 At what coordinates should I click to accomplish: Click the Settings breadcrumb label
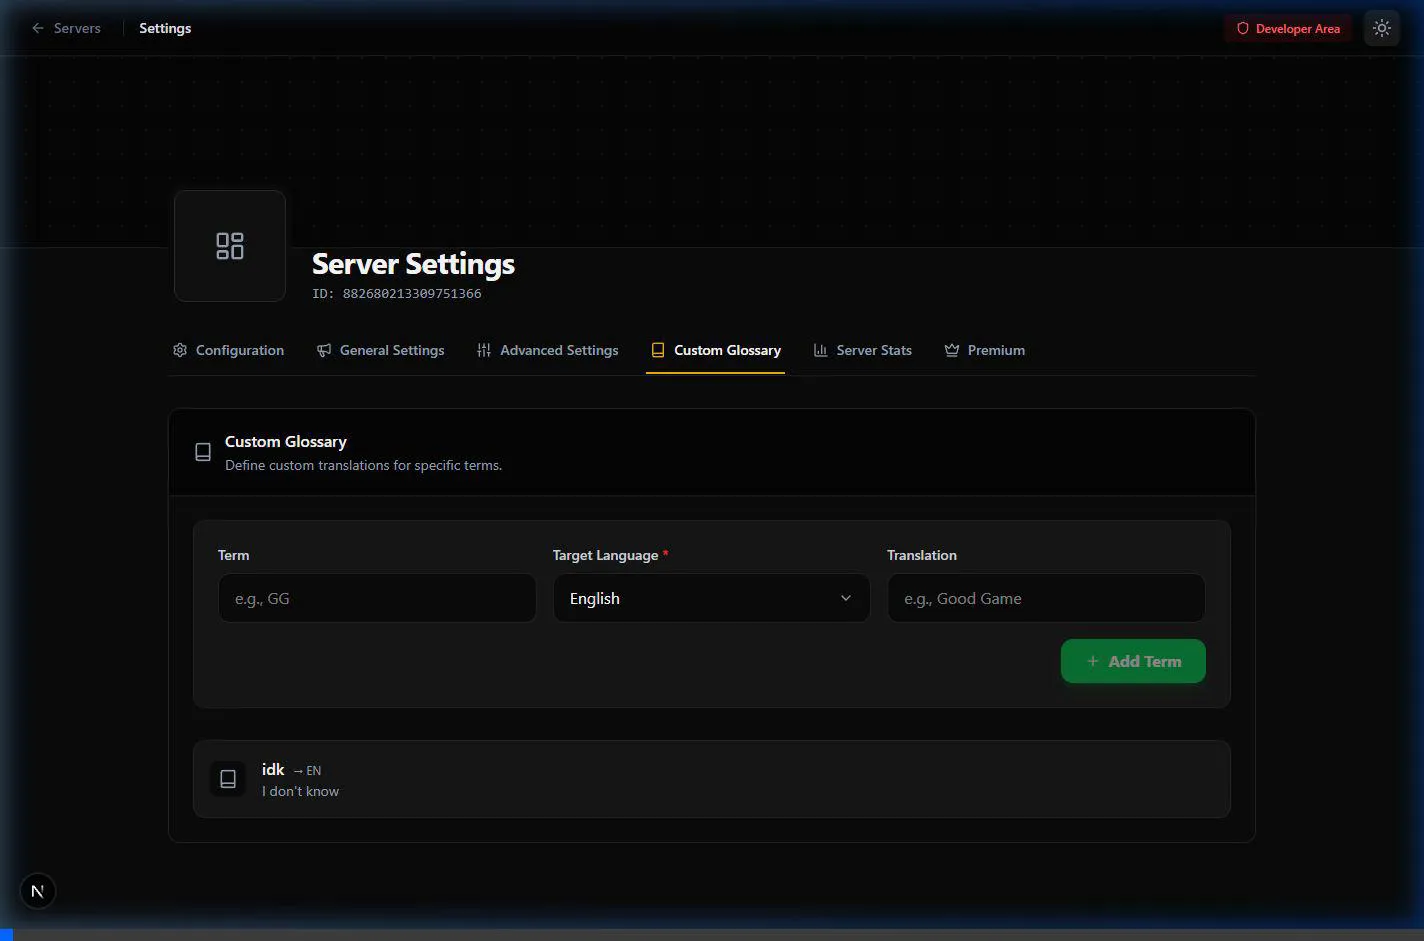[x=165, y=29]
